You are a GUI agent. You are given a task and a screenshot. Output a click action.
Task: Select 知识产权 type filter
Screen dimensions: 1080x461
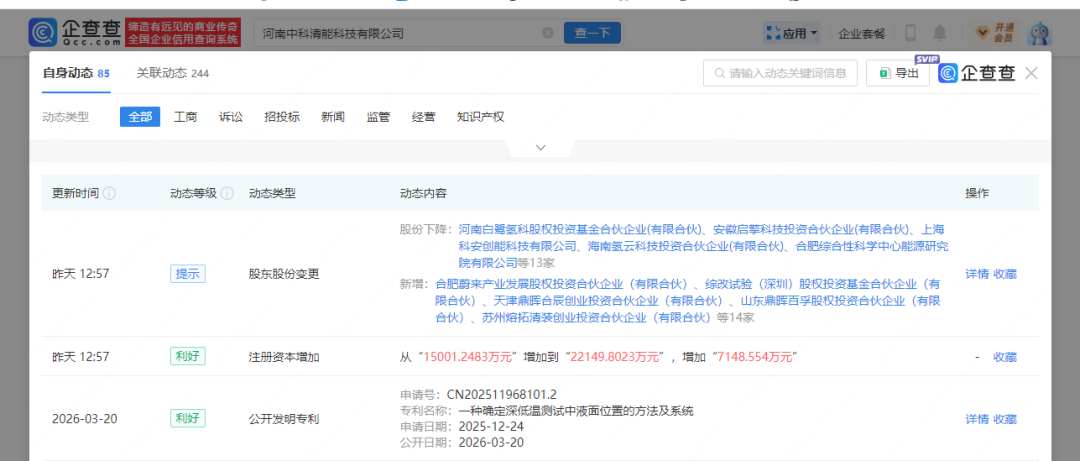tap(480, 117)
